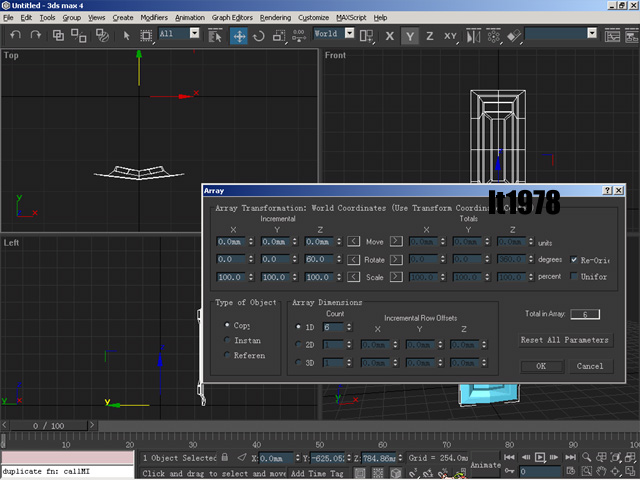Screen dimensions: 640x480
Task: Click the Align tool icon
Action: tap(514, 36)
